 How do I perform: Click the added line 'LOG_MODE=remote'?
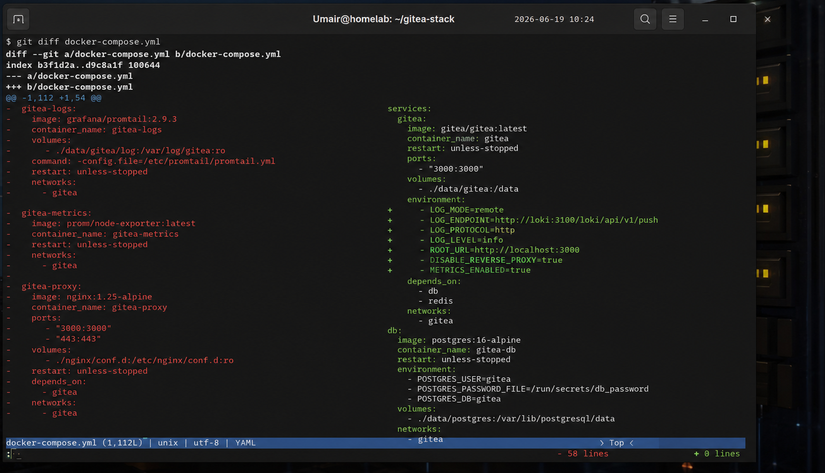(466, 210)
